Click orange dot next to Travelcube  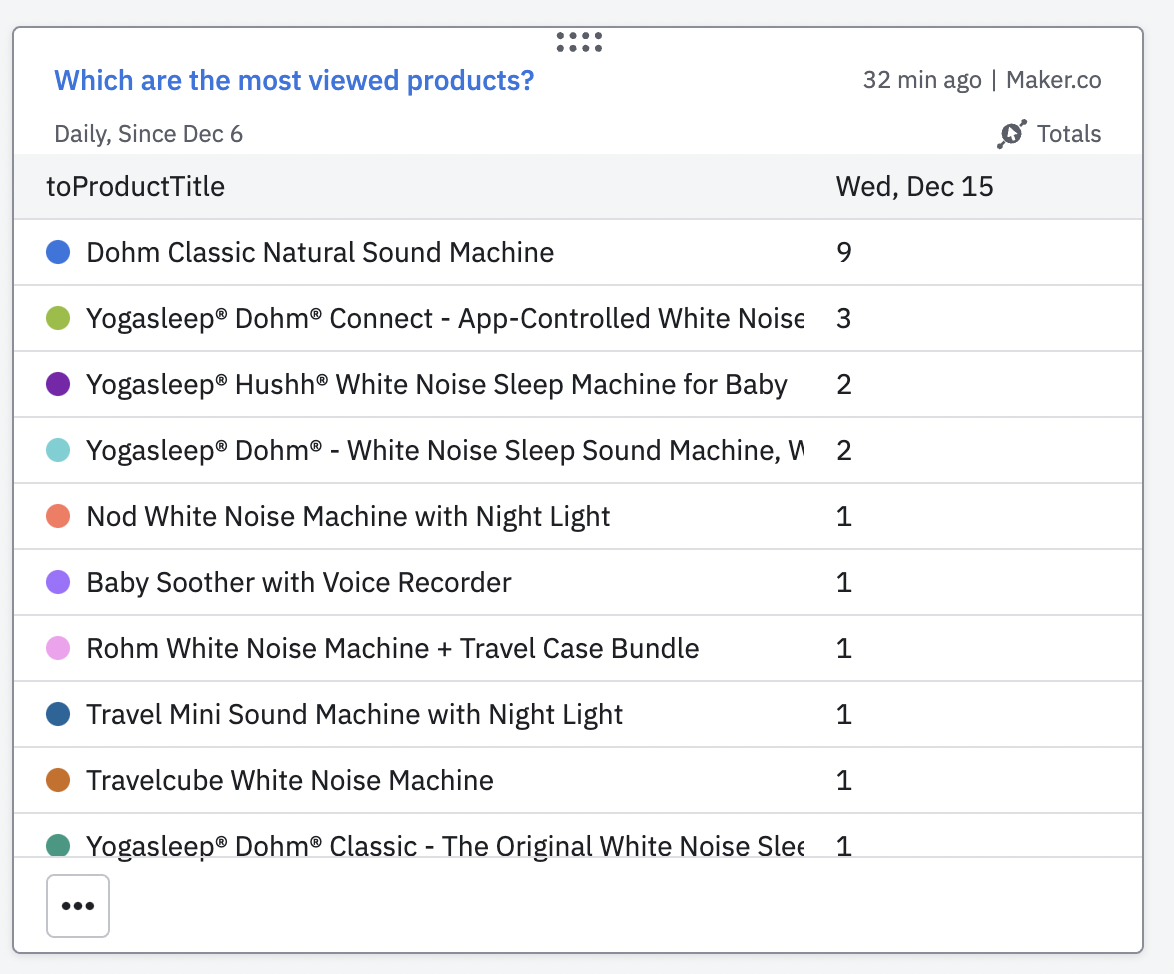click(x=58, y=780)
